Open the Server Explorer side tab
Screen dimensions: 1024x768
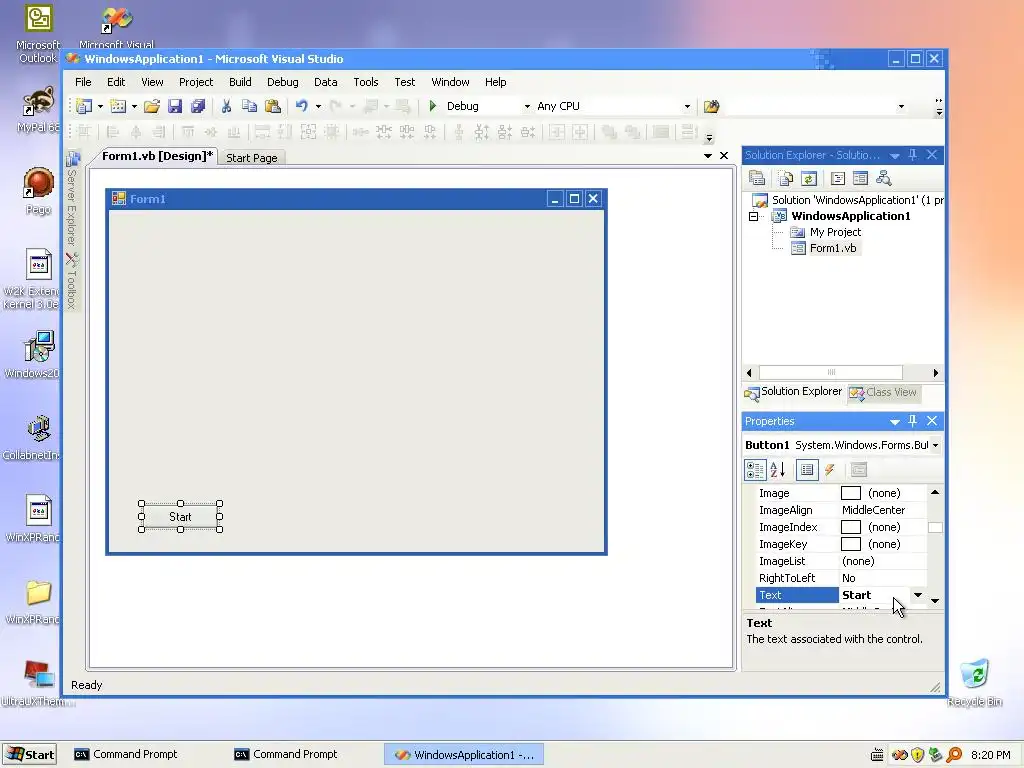pos(72,199)
